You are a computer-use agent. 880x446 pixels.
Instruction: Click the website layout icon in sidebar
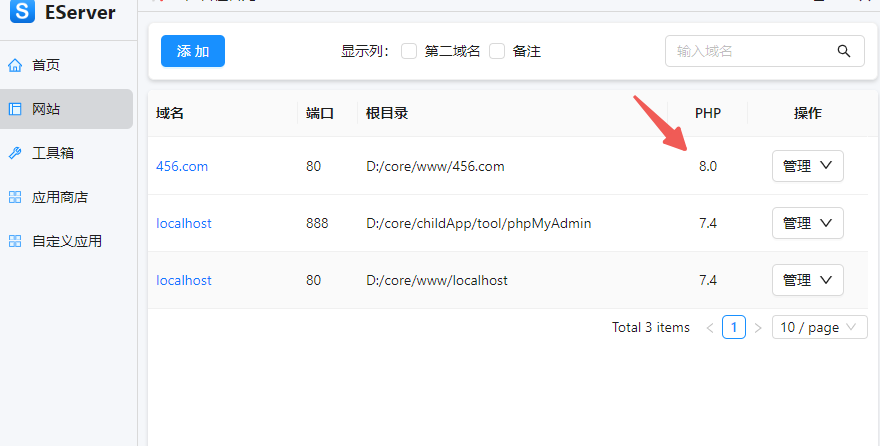pos(15,109)
